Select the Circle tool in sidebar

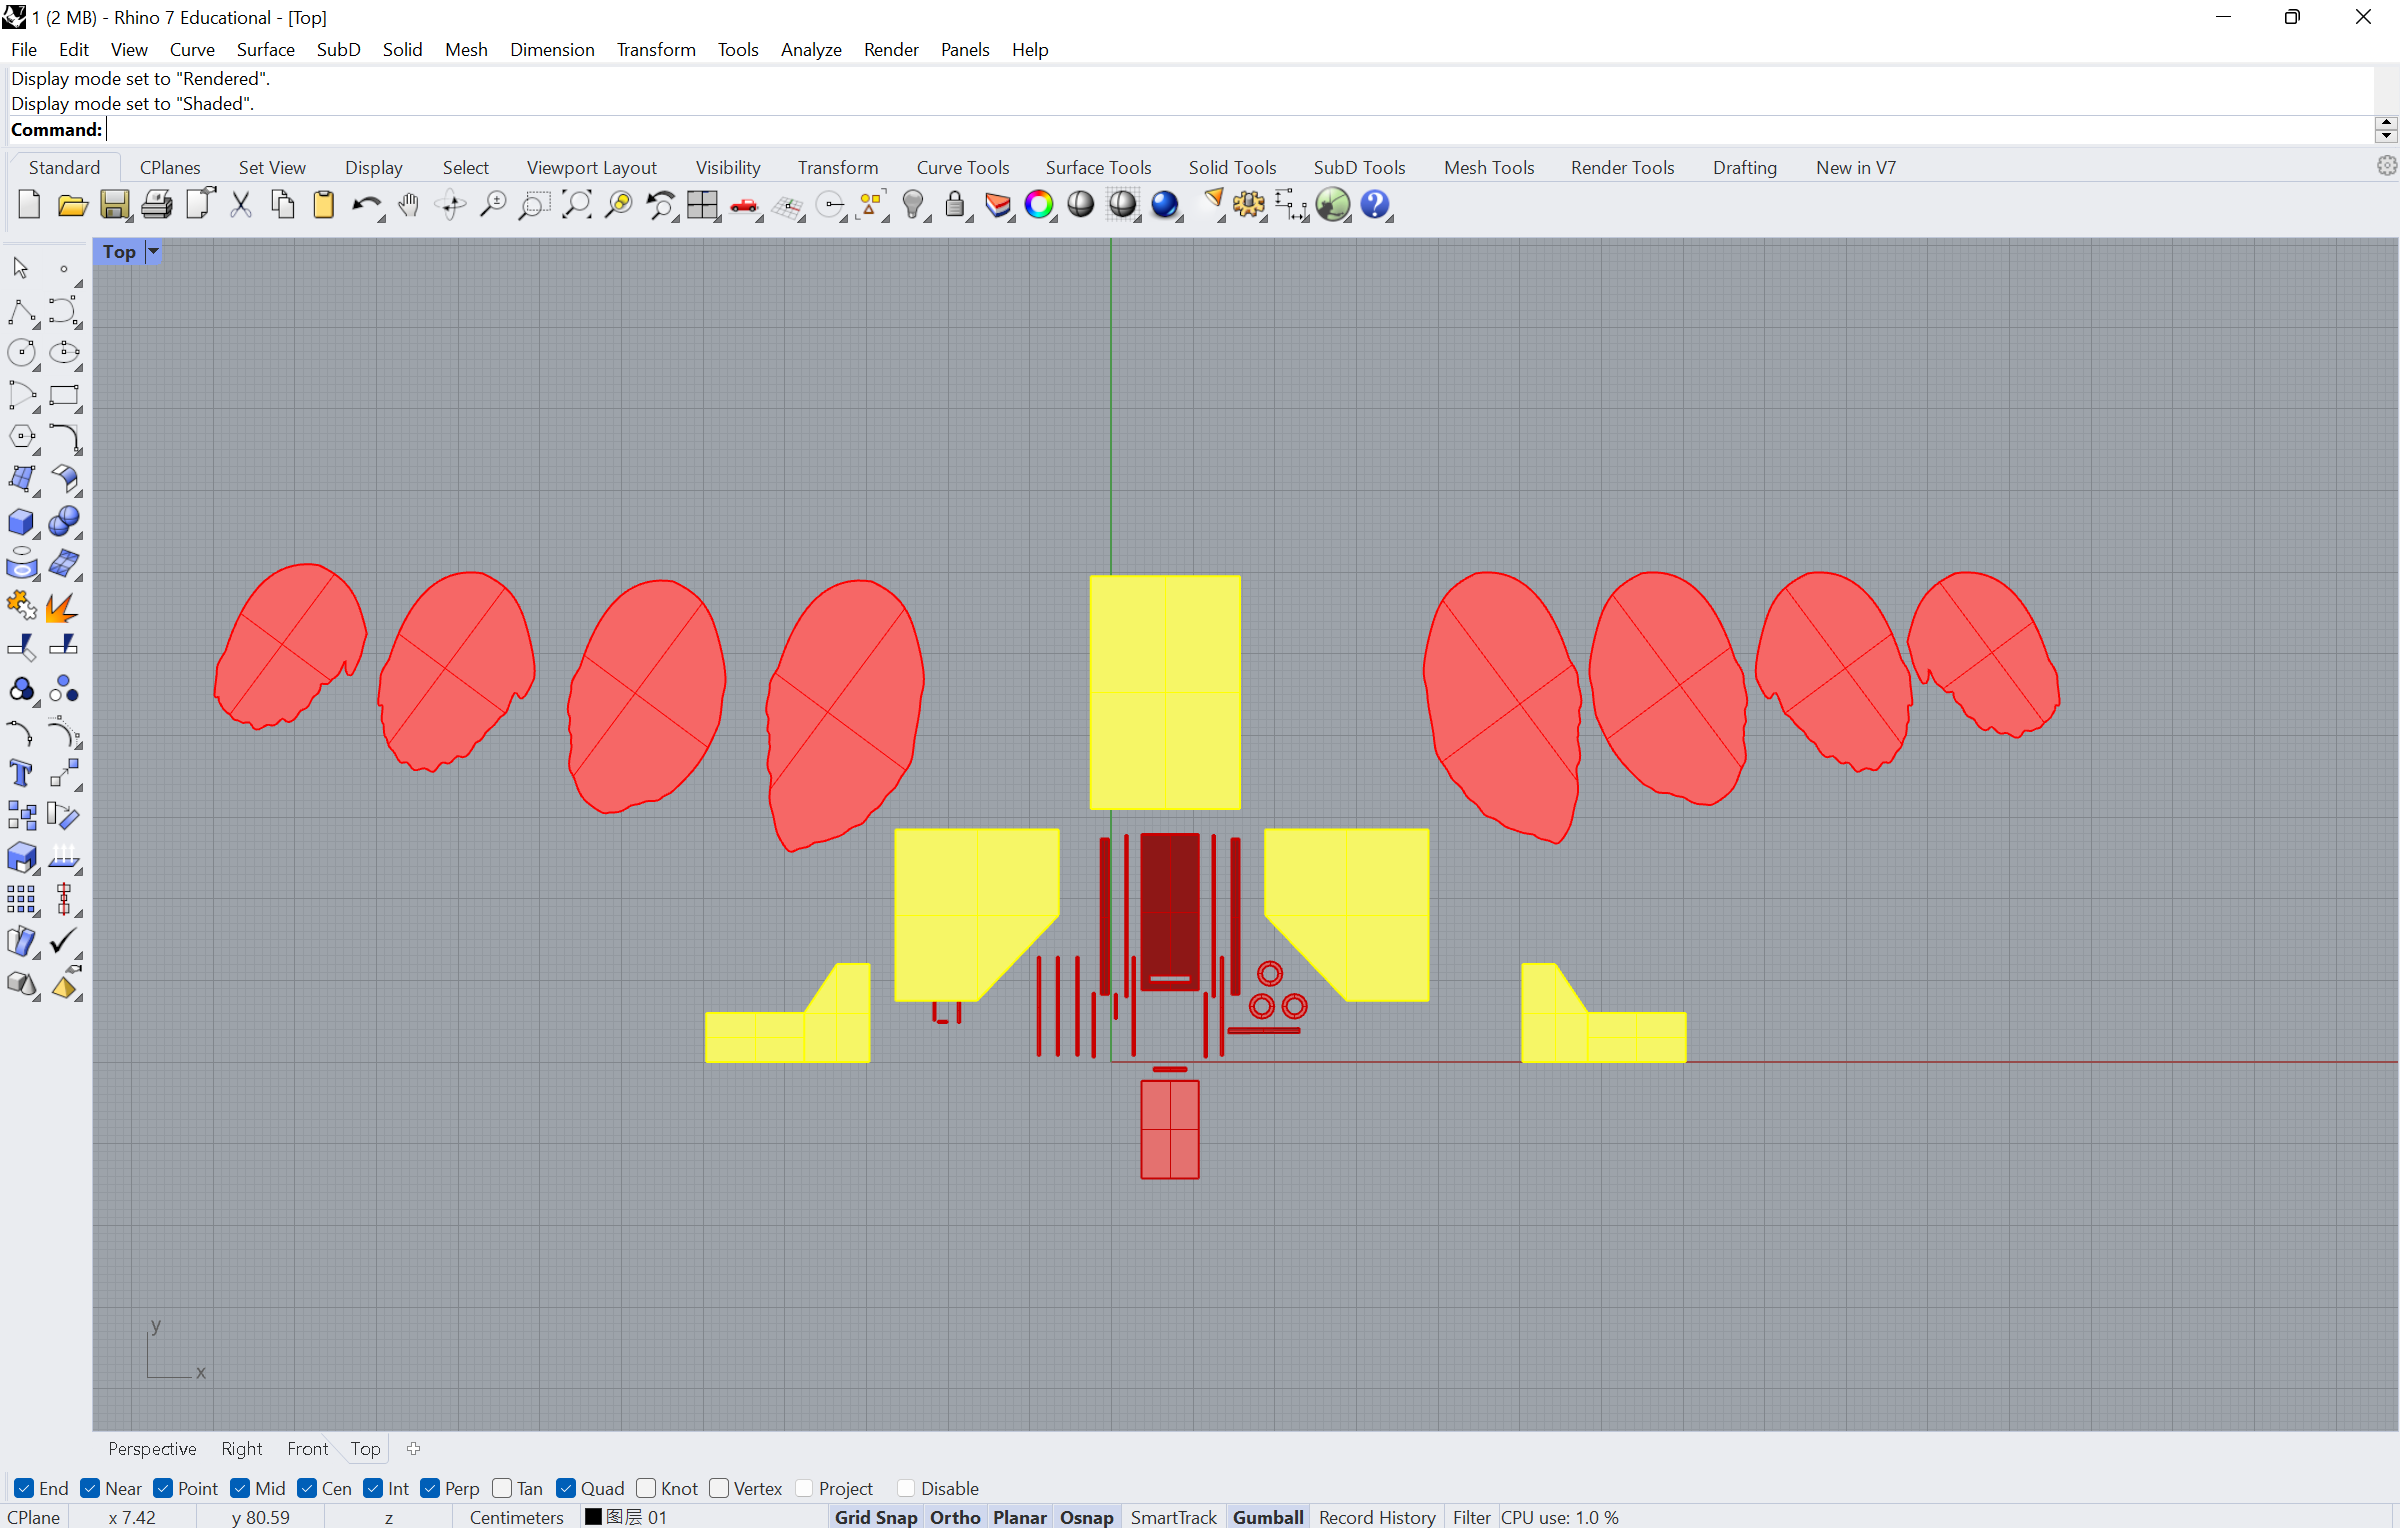21,353
